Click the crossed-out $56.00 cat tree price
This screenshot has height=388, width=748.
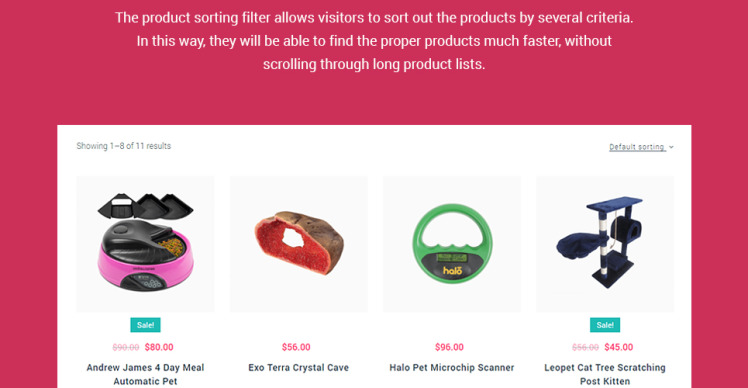pos(585,347)
